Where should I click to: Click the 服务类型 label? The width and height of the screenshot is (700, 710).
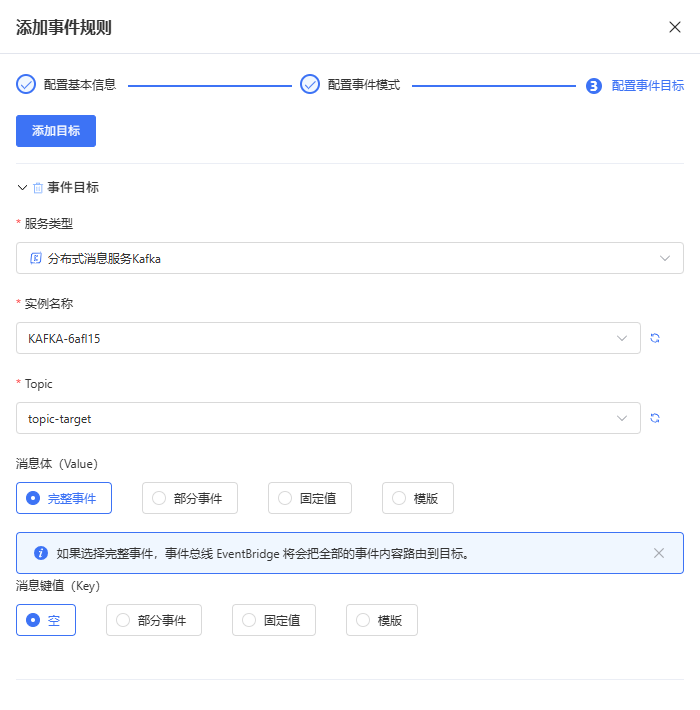click(48, 224)
